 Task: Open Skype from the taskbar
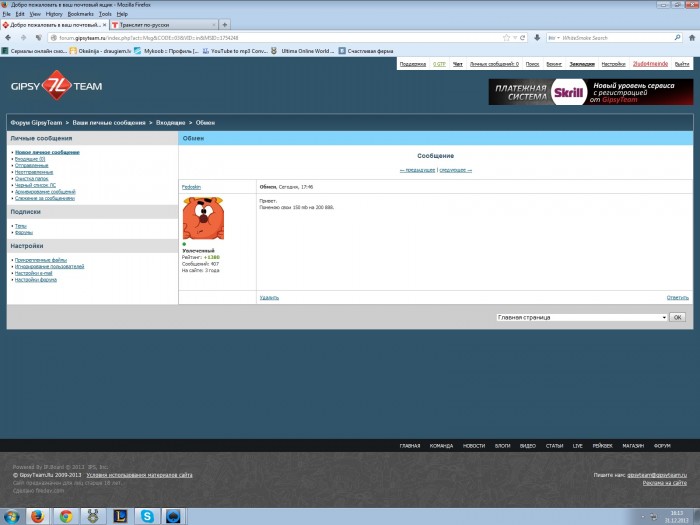point(147,517)
